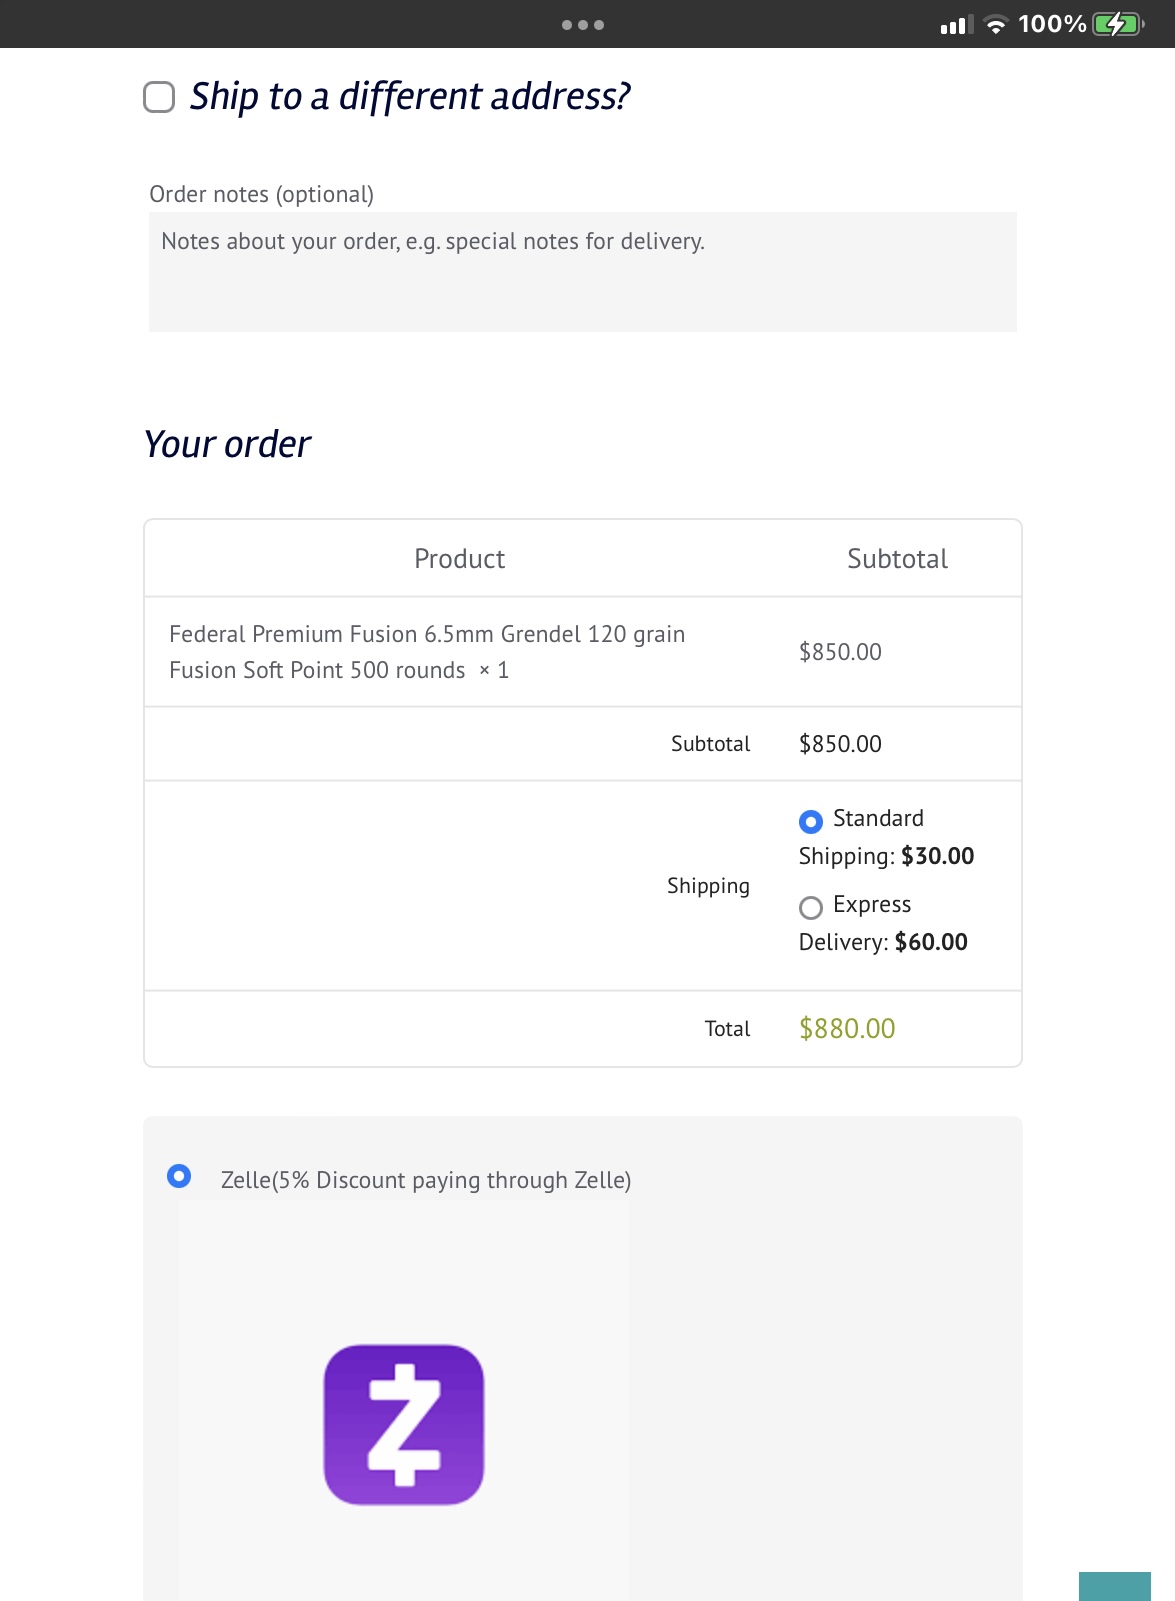
Task: Tap the cellular signal bars icon
Action: click(x=957, y=25)
